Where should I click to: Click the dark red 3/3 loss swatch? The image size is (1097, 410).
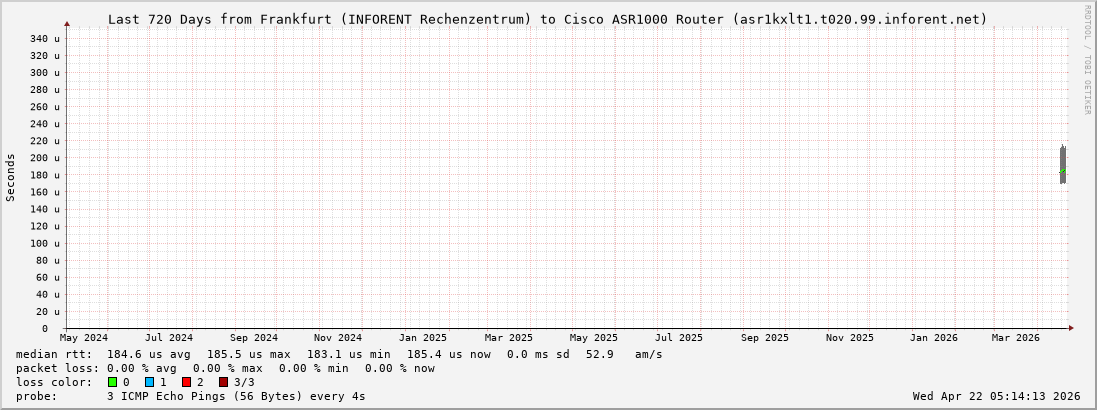223,382
